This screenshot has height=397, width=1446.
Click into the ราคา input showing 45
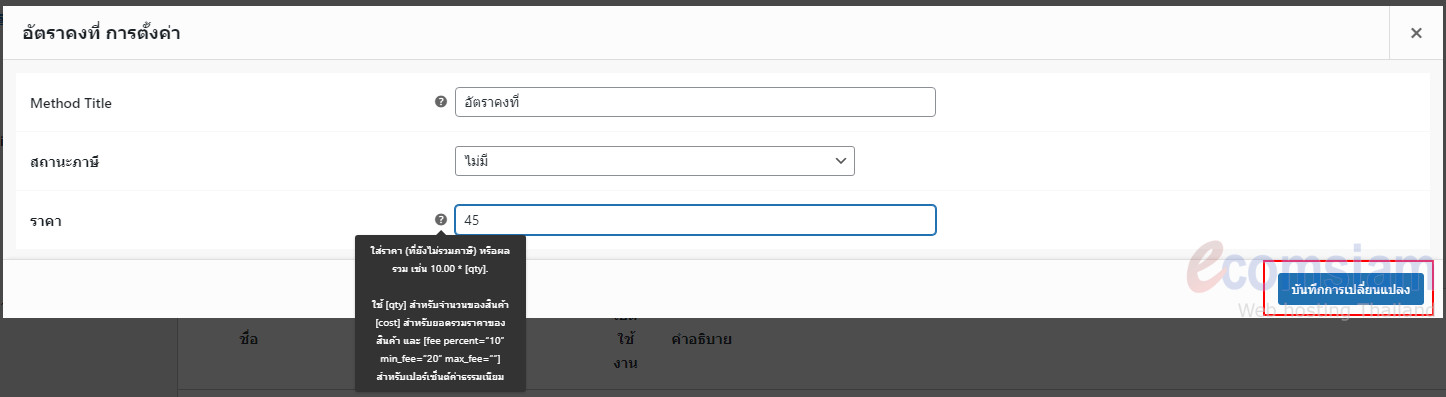click(x=695, y=220)
